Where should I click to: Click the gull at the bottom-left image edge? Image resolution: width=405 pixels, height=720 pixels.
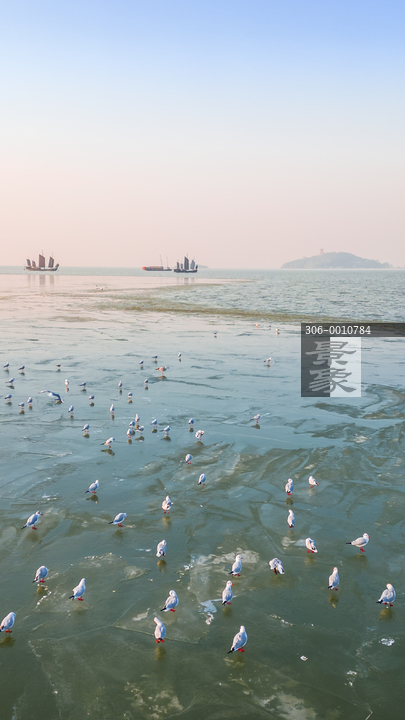click(7, 622)
